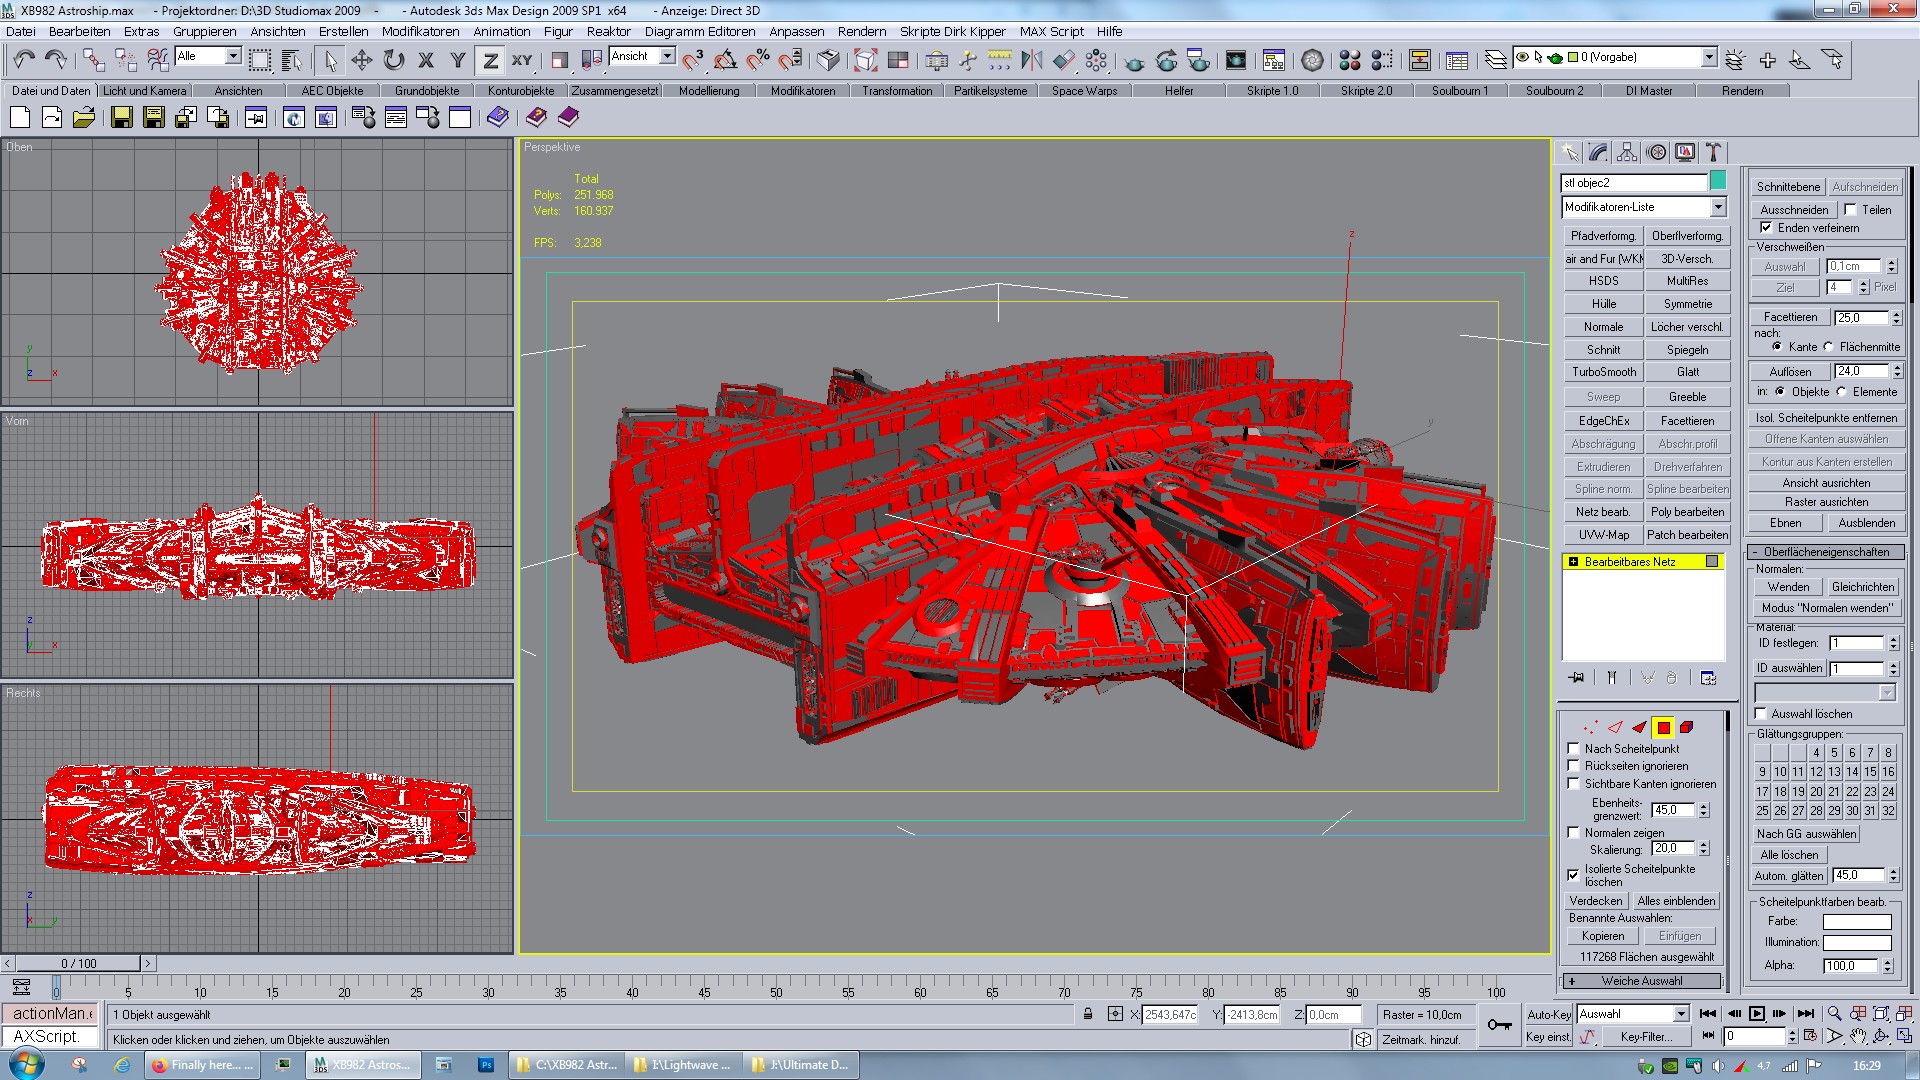
Task: Increase the Facettieren spinner value
Action: click(x=1897, y=313)
